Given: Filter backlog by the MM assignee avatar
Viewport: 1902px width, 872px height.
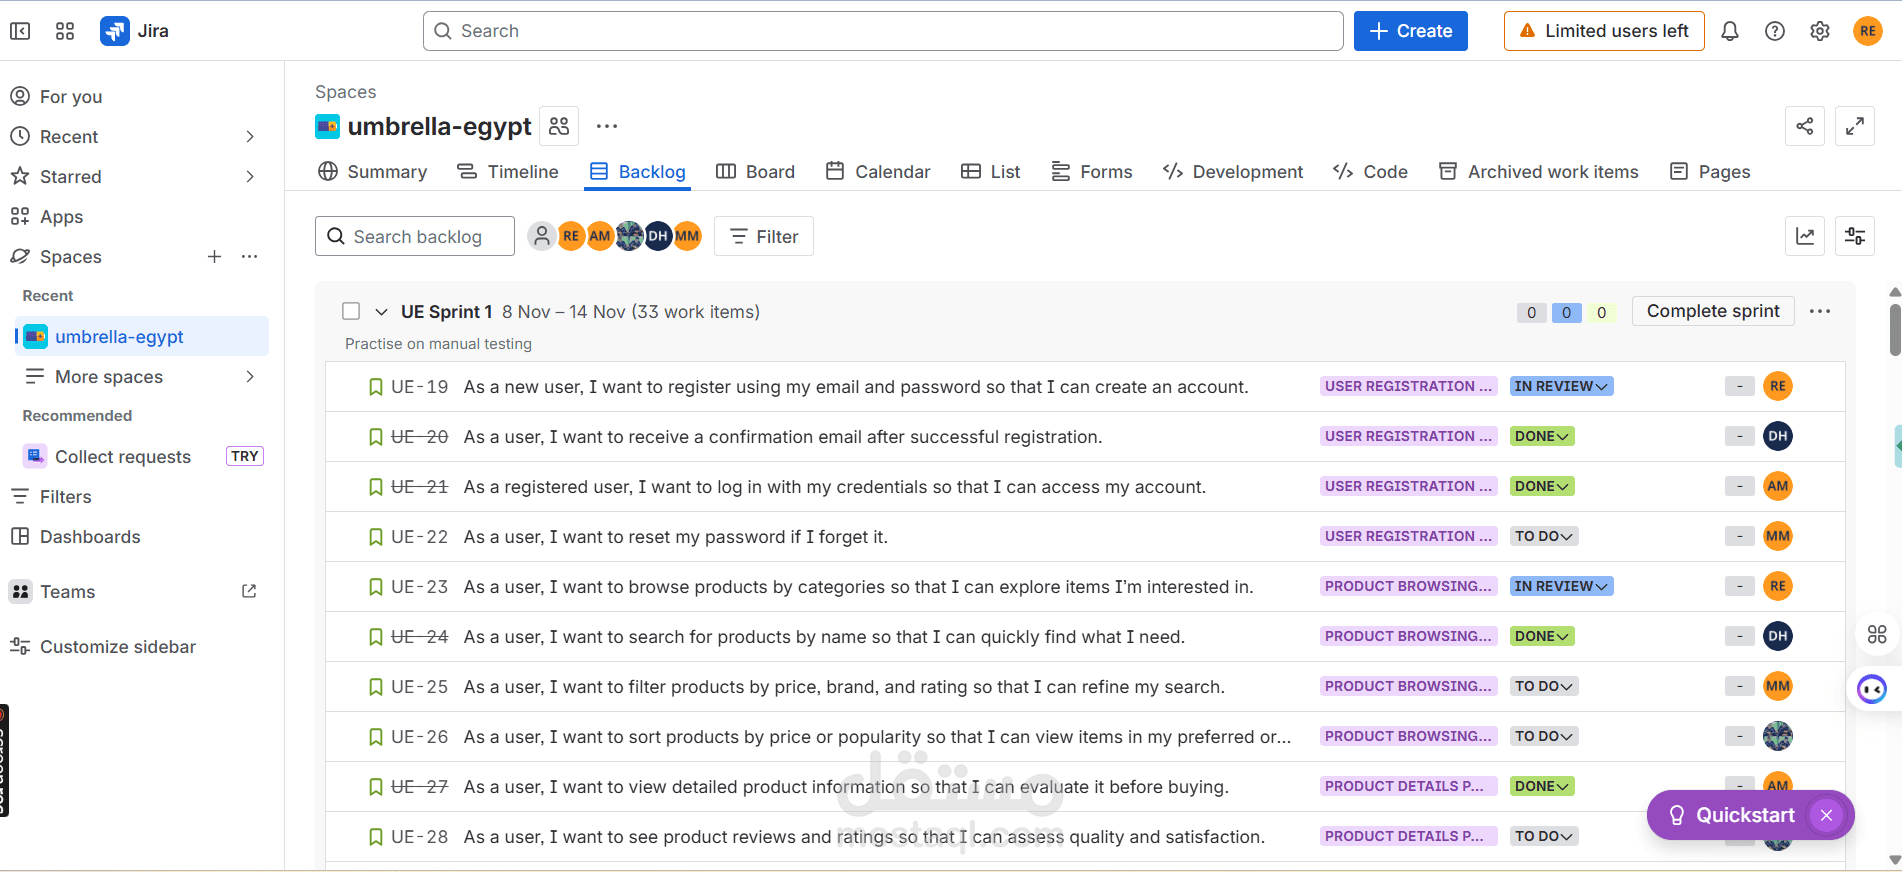Looking at the screenshot, I should (687, 236).
